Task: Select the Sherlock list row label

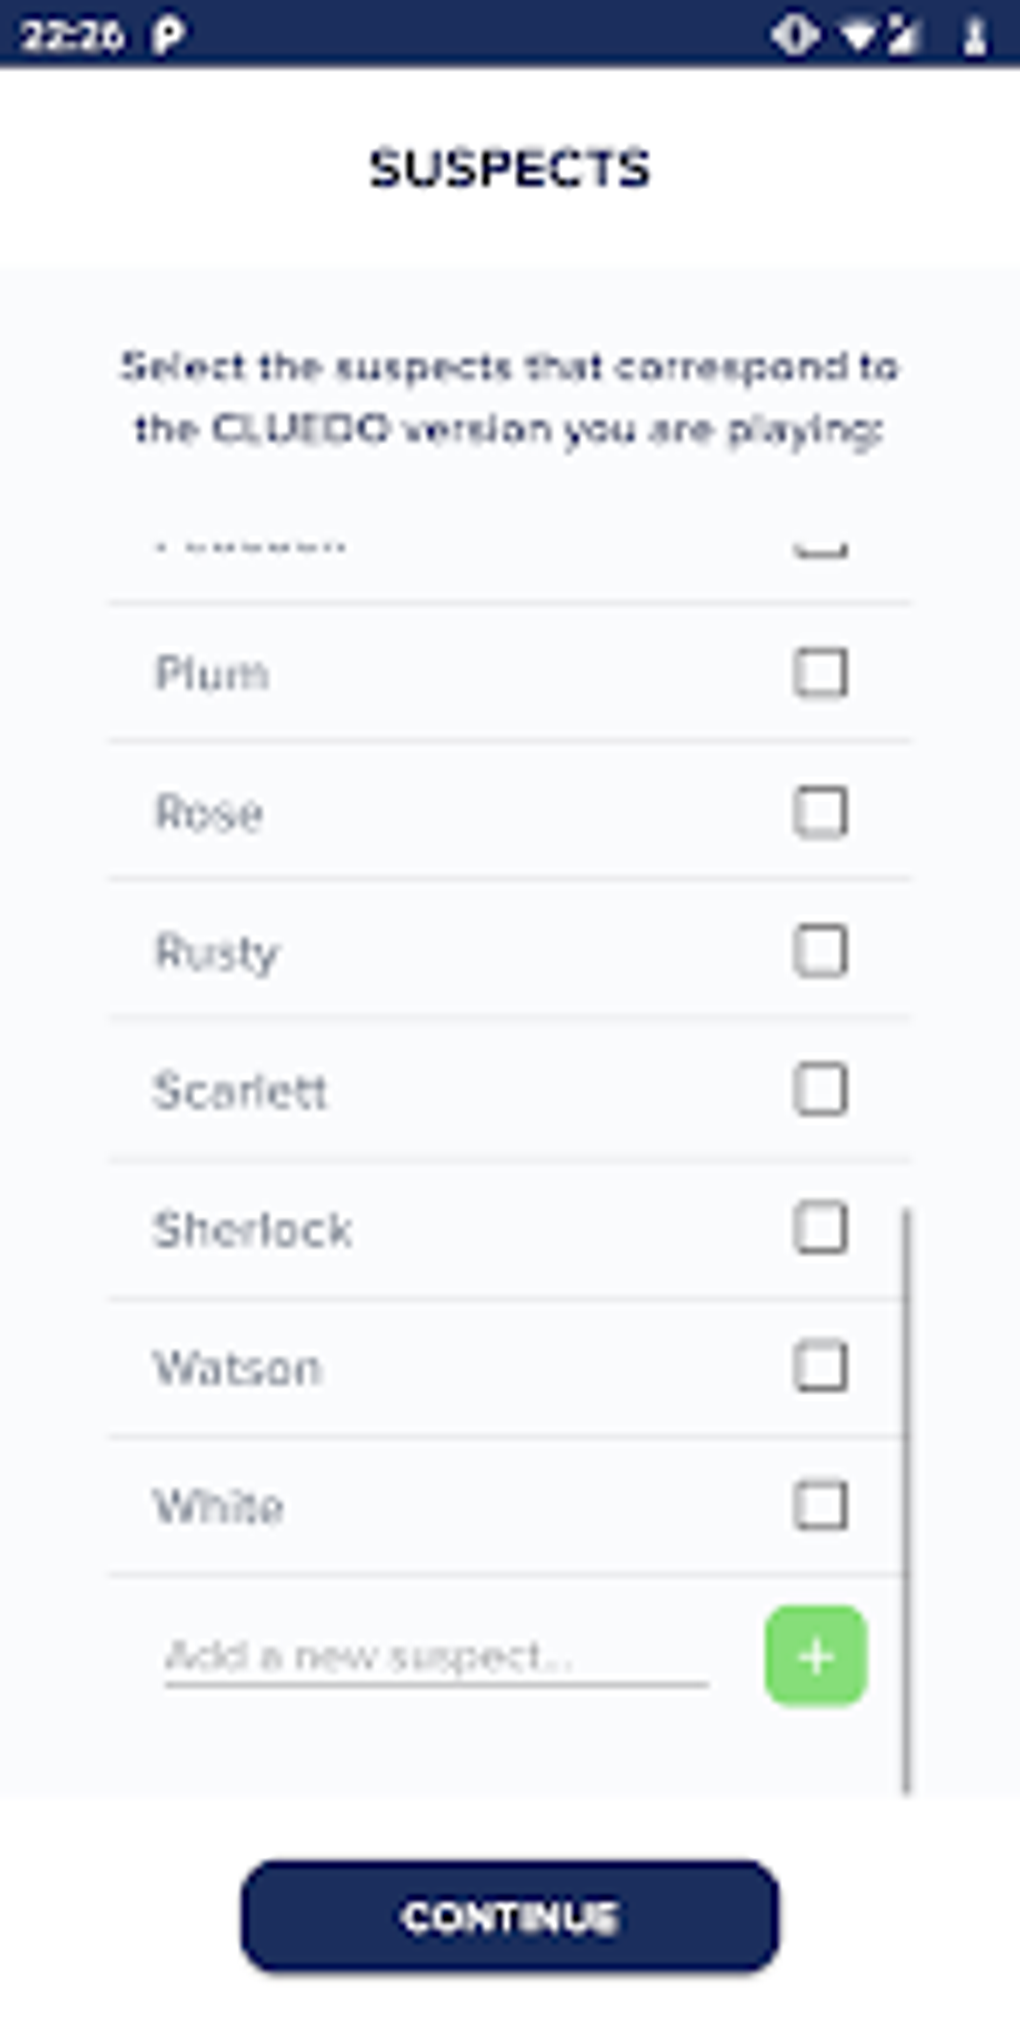Action: 253,1229
